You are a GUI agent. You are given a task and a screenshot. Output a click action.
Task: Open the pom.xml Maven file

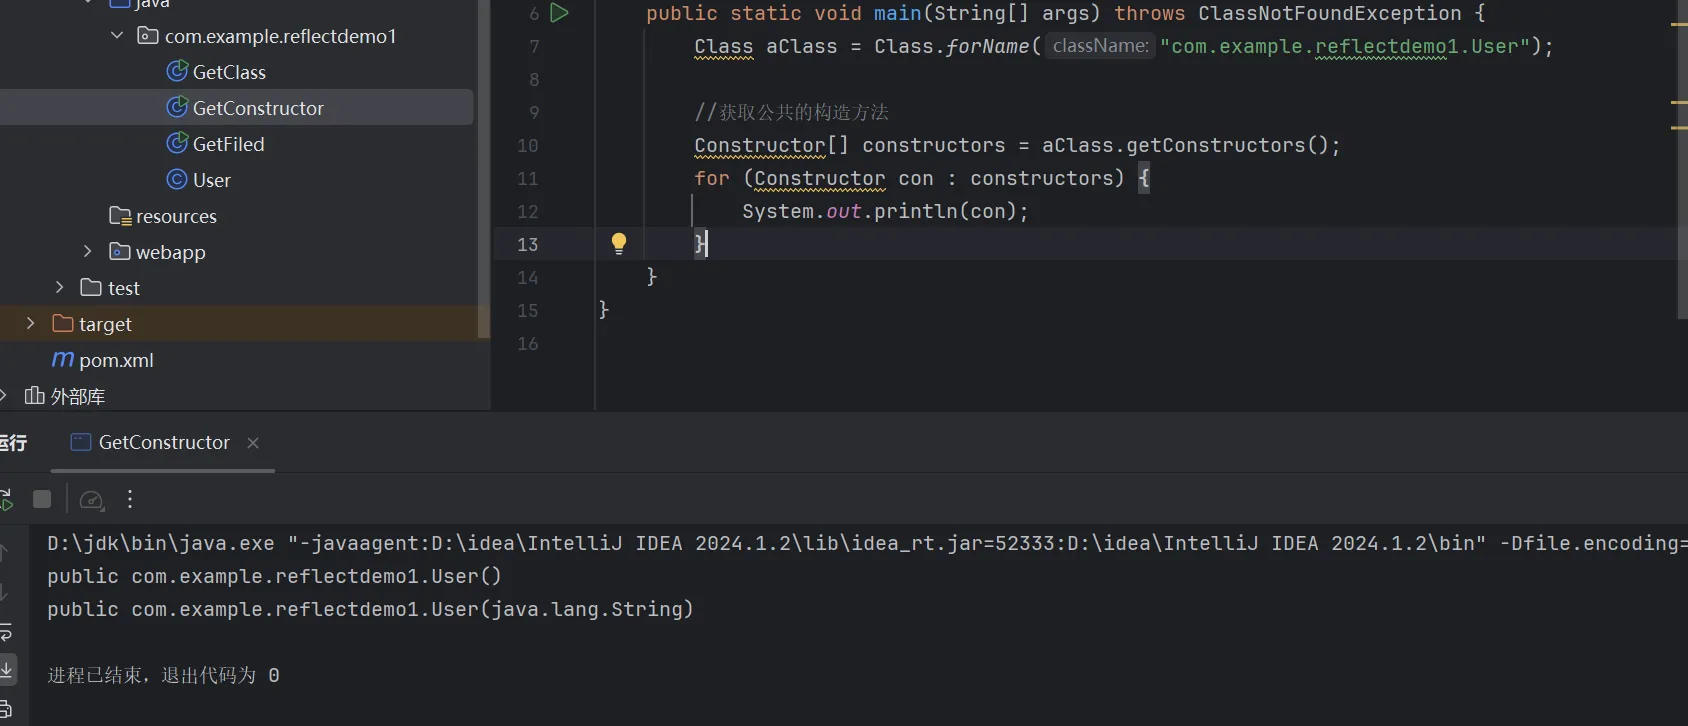tap(115, 360)
